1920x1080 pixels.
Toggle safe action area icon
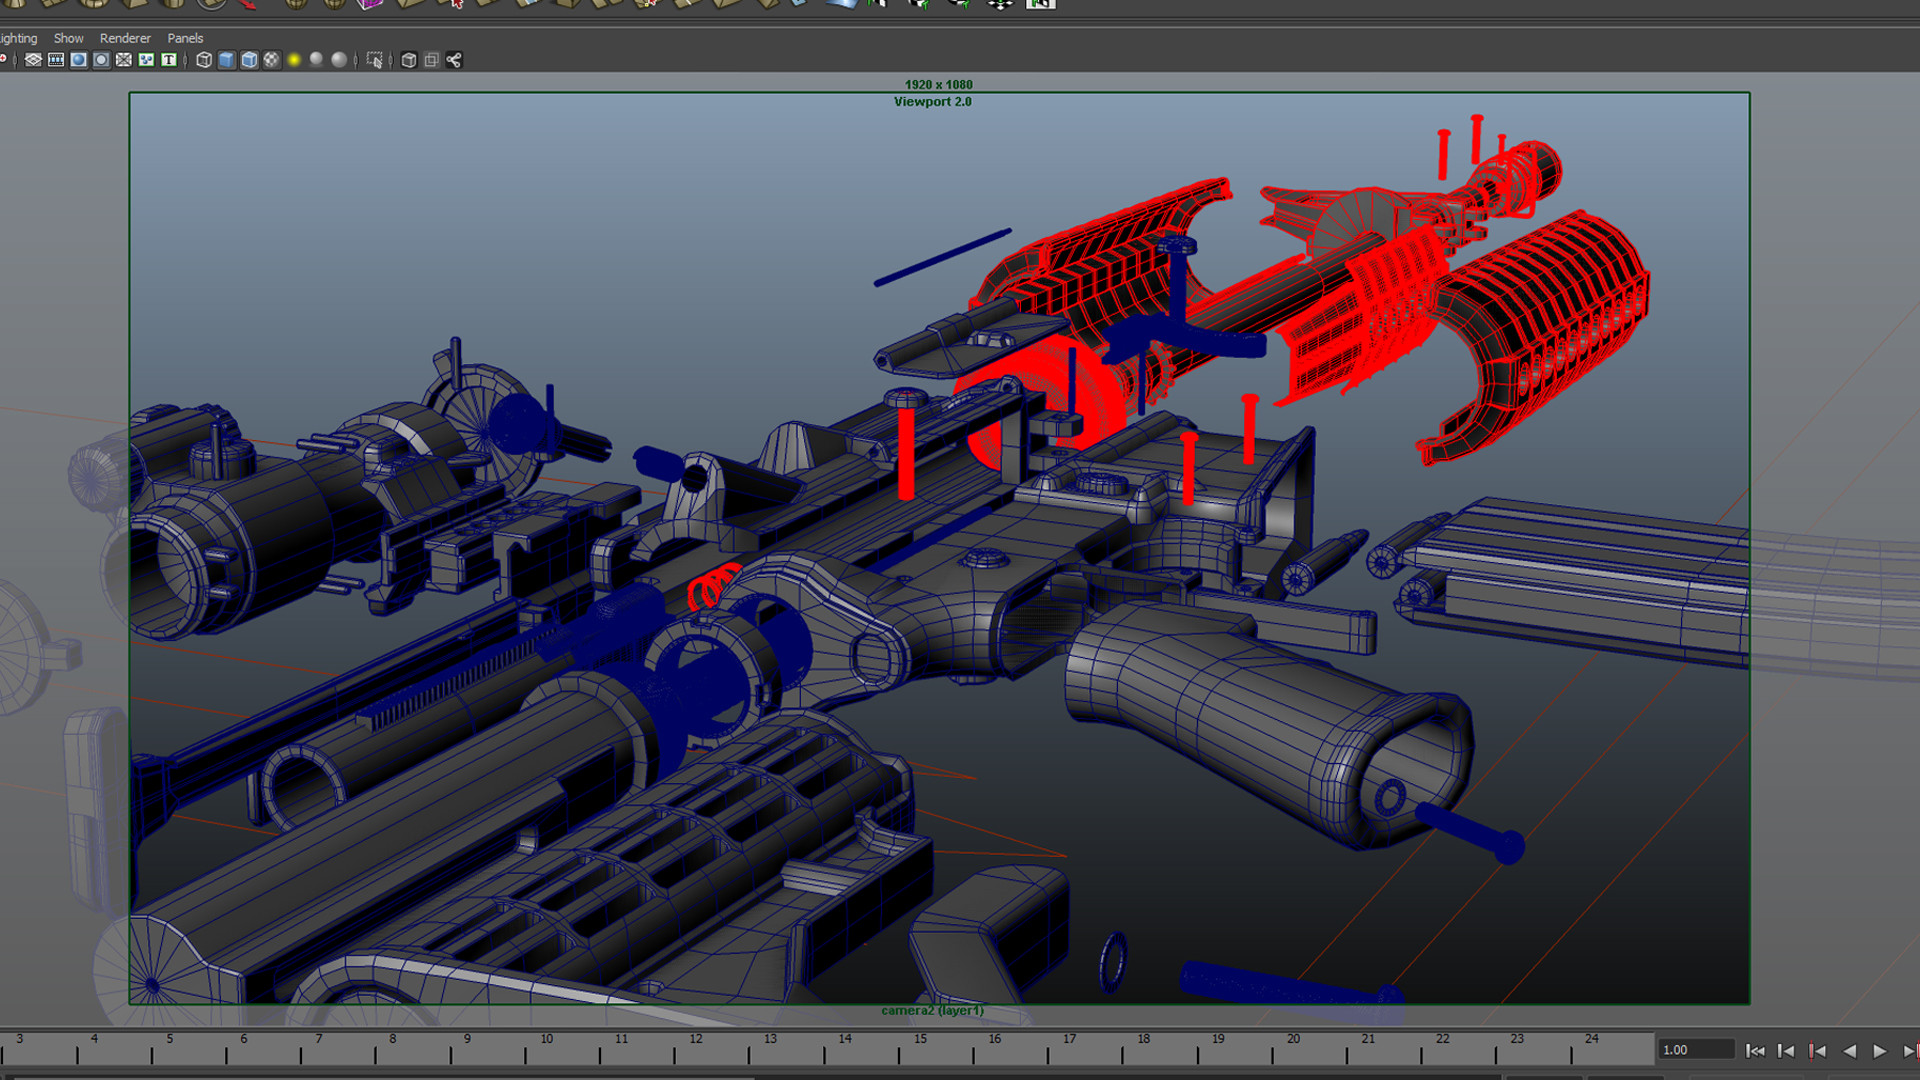pos(146,60)
